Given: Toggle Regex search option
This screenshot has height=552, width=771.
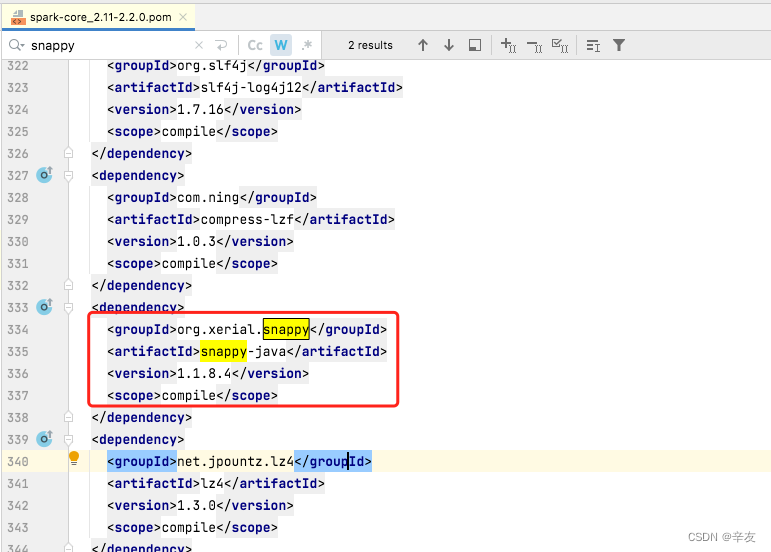Looking at the screenshot, I should [307, 45].
